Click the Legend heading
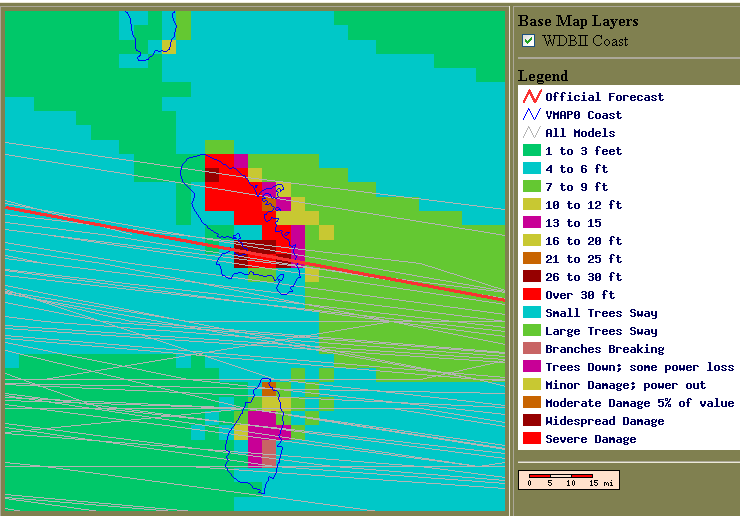The image size is (740, 516). tap(543, 76)
